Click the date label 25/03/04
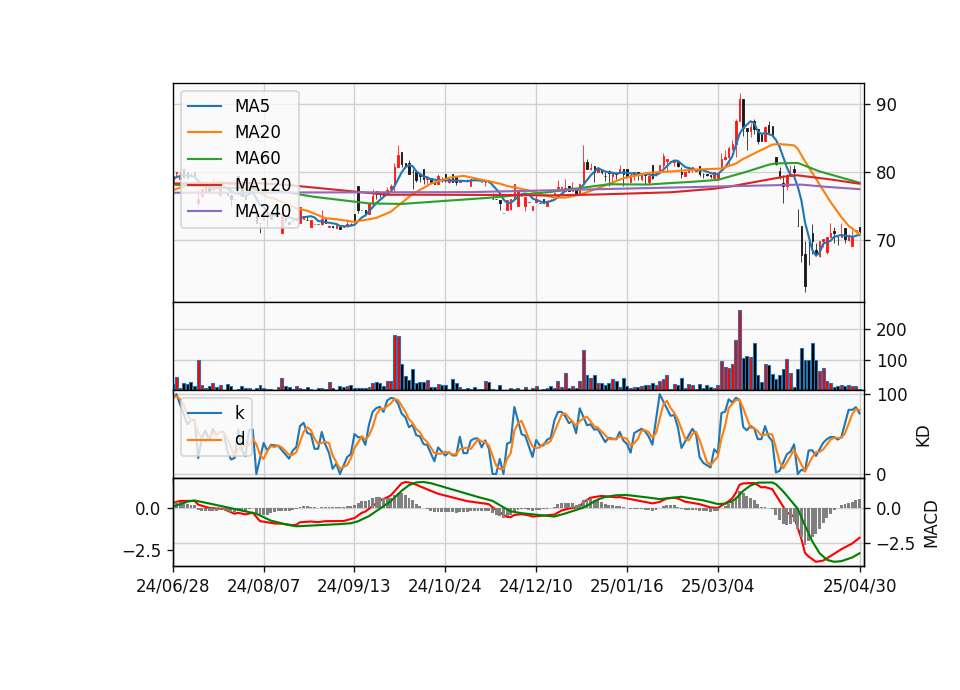This screenshot has height=690, width=960. pos(718,586)
